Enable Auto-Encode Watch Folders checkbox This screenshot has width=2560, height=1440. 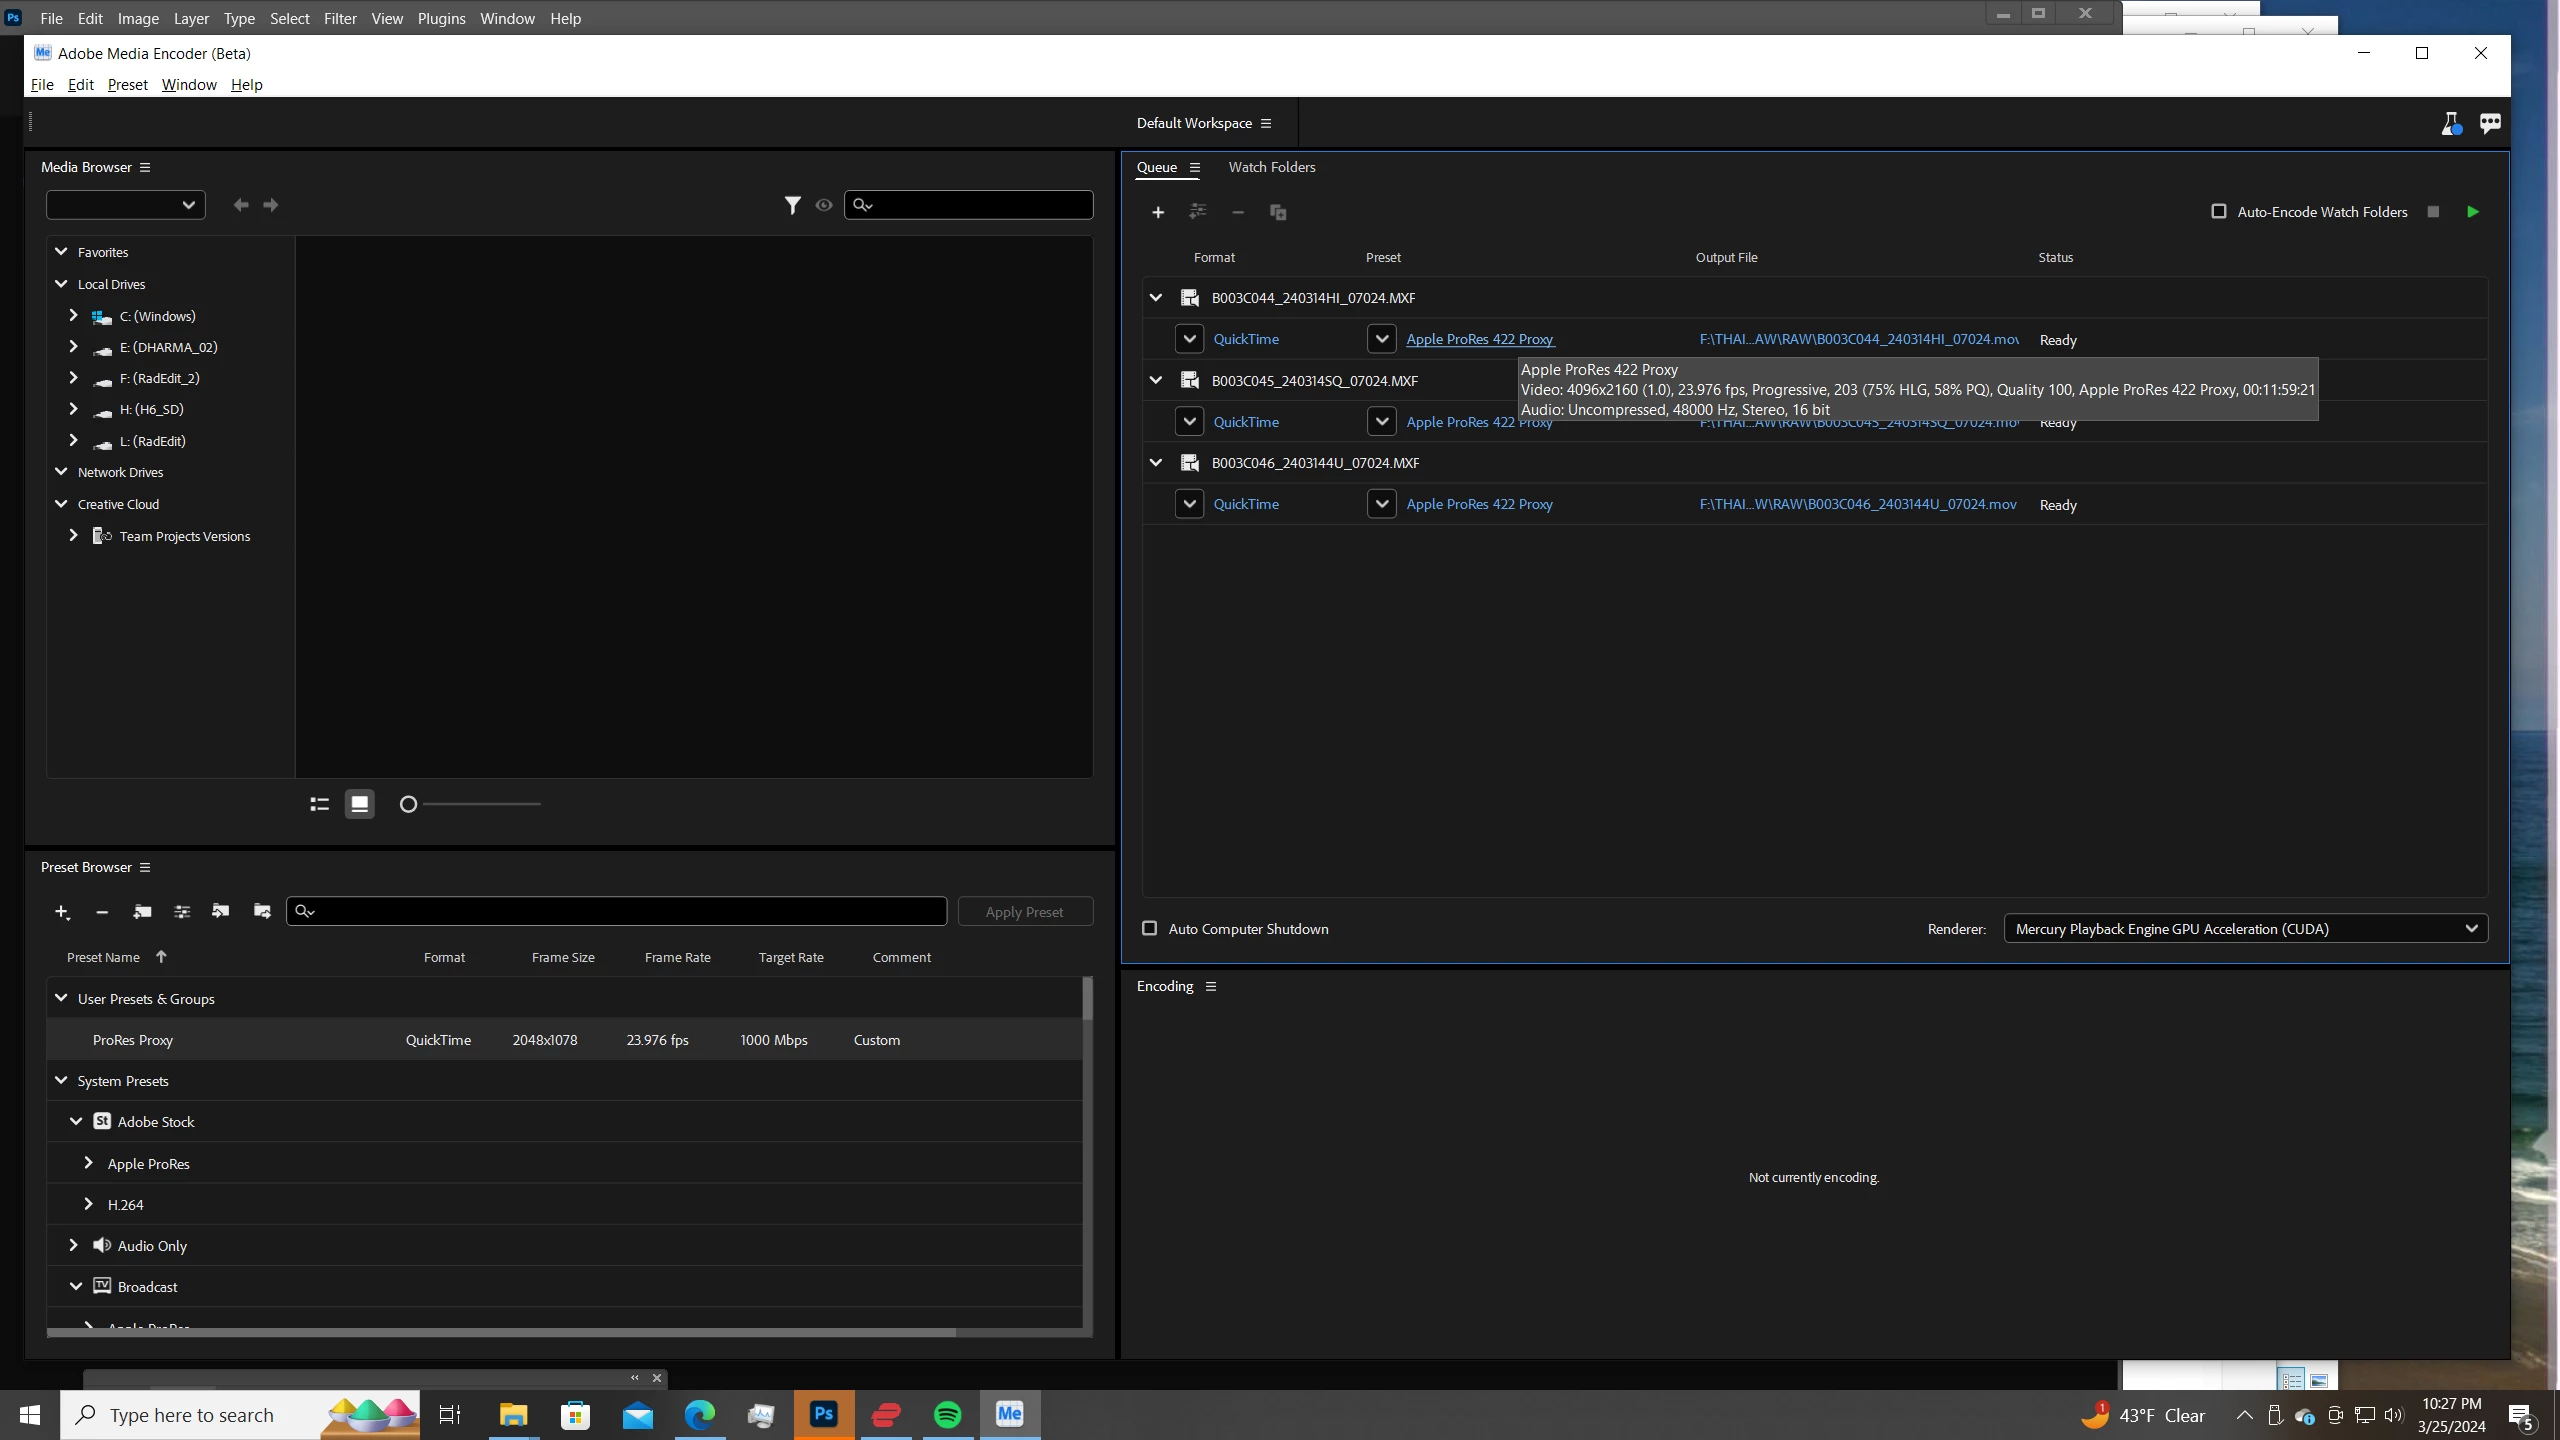(x=2219, y=212)
